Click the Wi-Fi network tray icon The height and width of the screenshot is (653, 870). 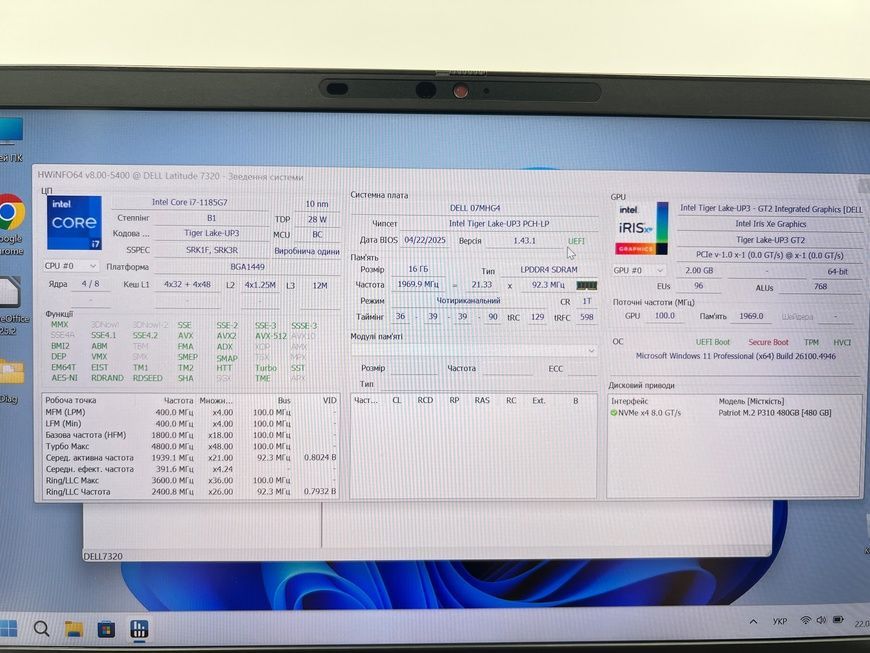click(x=806, y=620)
